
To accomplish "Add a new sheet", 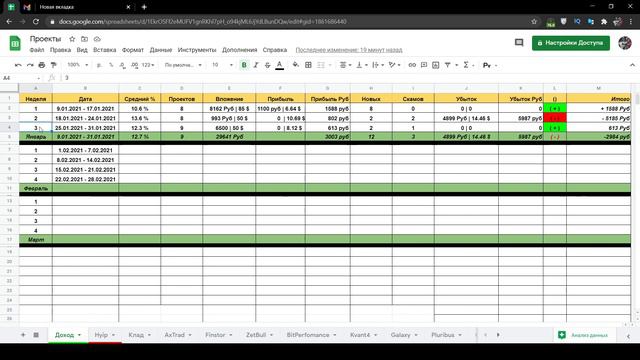I will pos(23,335).
